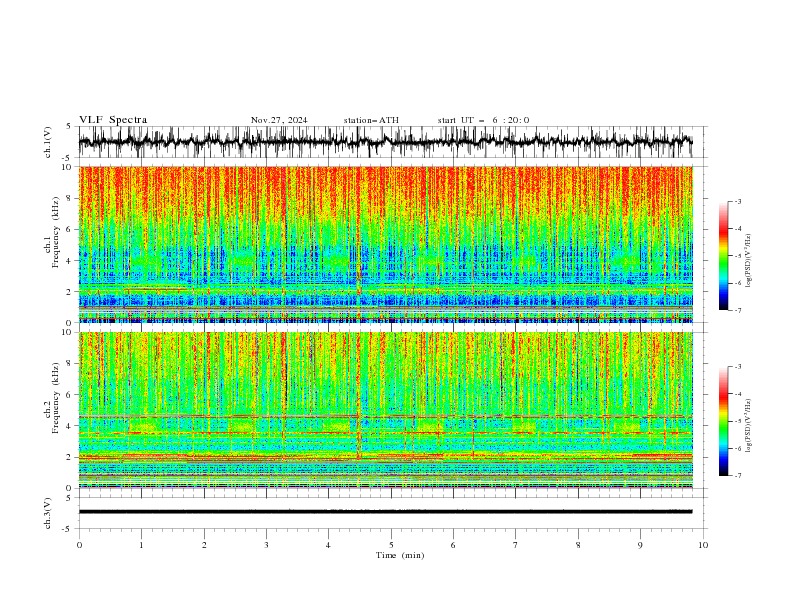The height and width of the screenshot is (612, 792).
Task: Click the time axis tick '0'
Action: [x=79, y=545]
